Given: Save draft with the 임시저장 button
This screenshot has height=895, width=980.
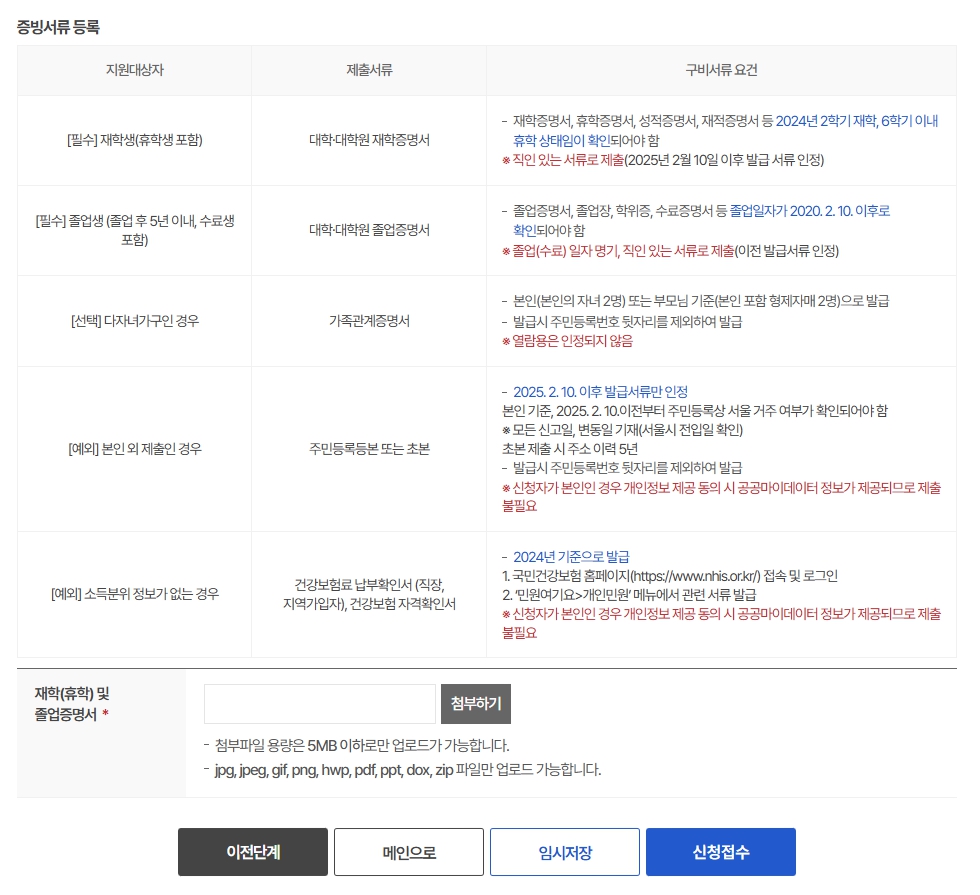Looking at the screenshot, I should point(565,852).
